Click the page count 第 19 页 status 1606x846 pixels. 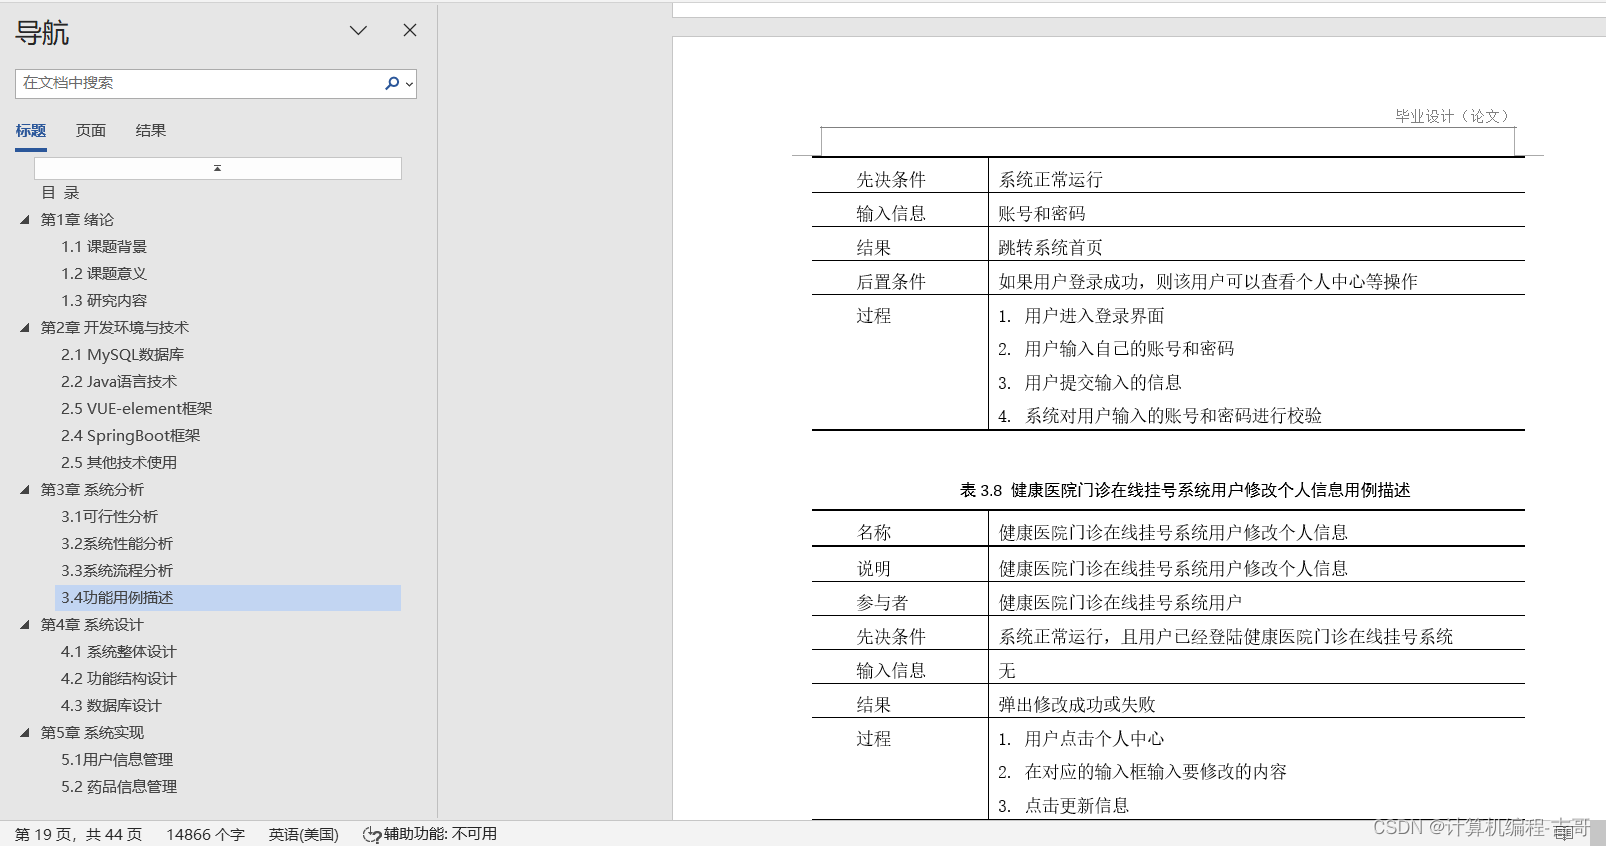coord(78,834)
